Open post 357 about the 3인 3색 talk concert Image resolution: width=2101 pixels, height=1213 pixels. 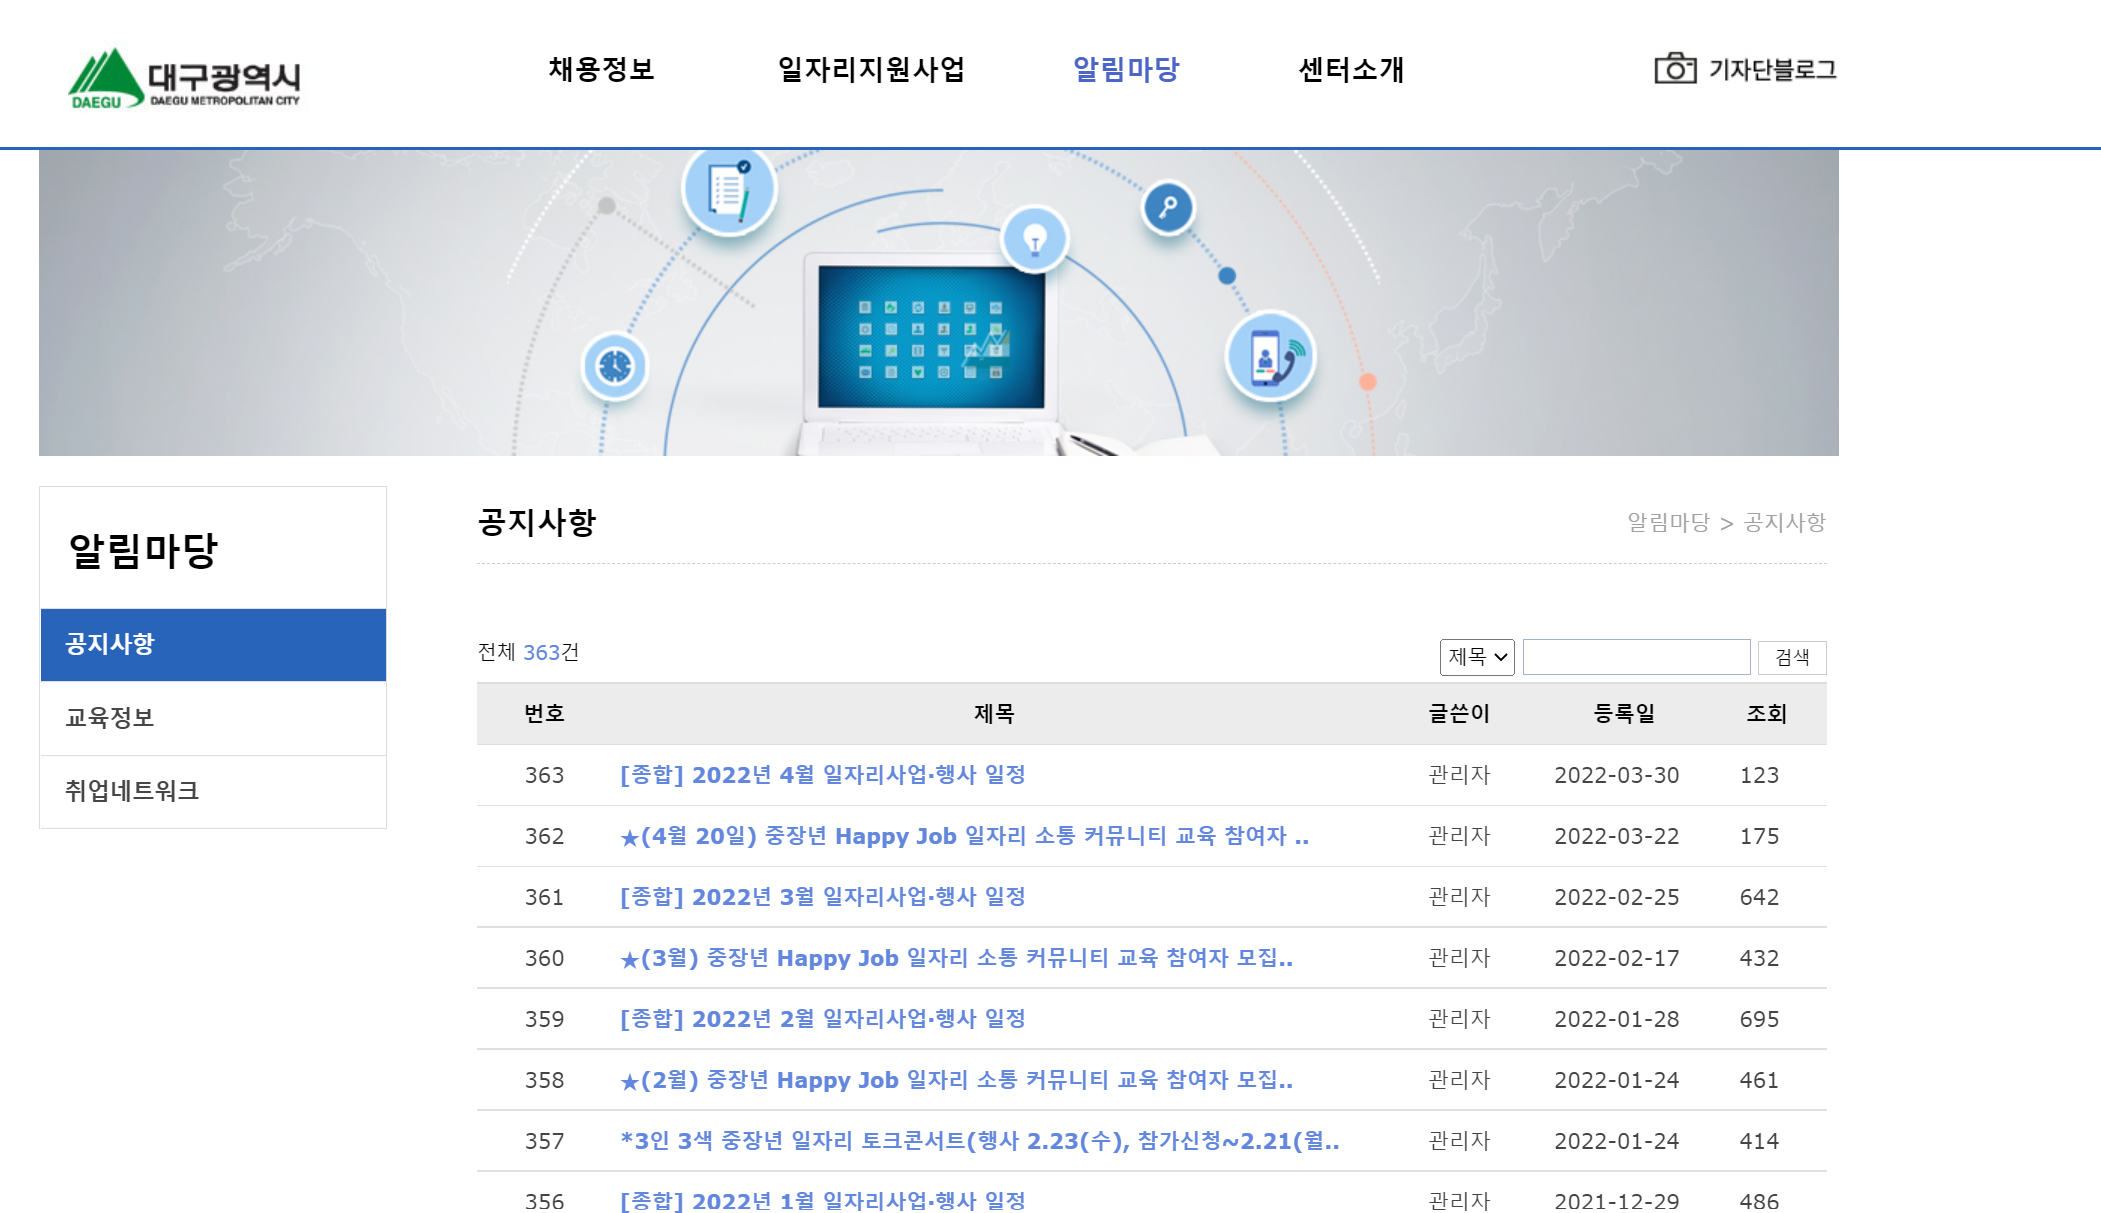[979, 1141]
